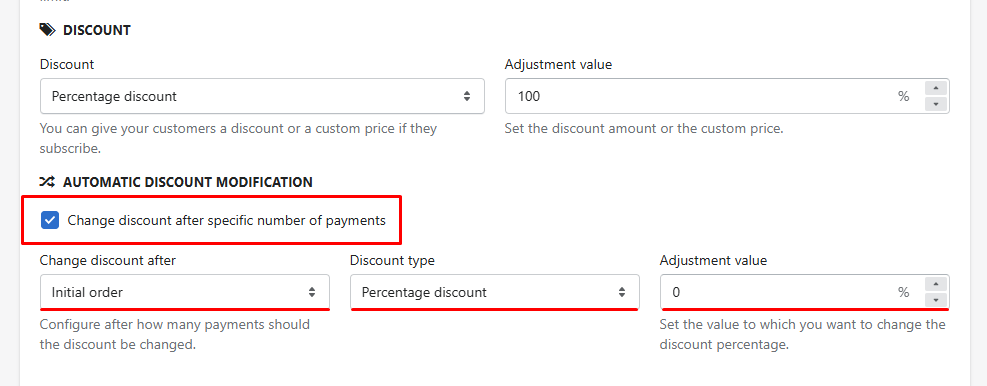
Task: Decrement the bottom Adjustment value 0 with down arrow
Action: tap(936, 300)
